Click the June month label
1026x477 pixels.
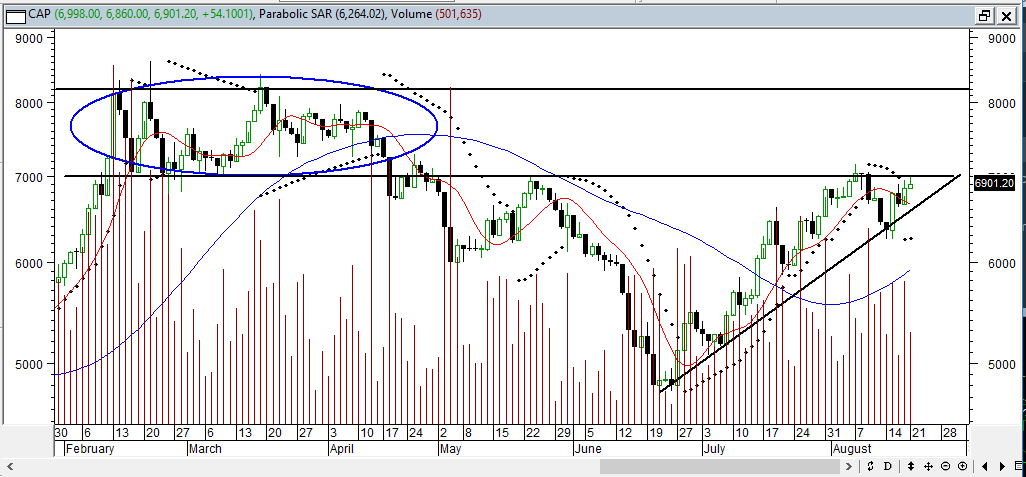(x=588, y=449)
